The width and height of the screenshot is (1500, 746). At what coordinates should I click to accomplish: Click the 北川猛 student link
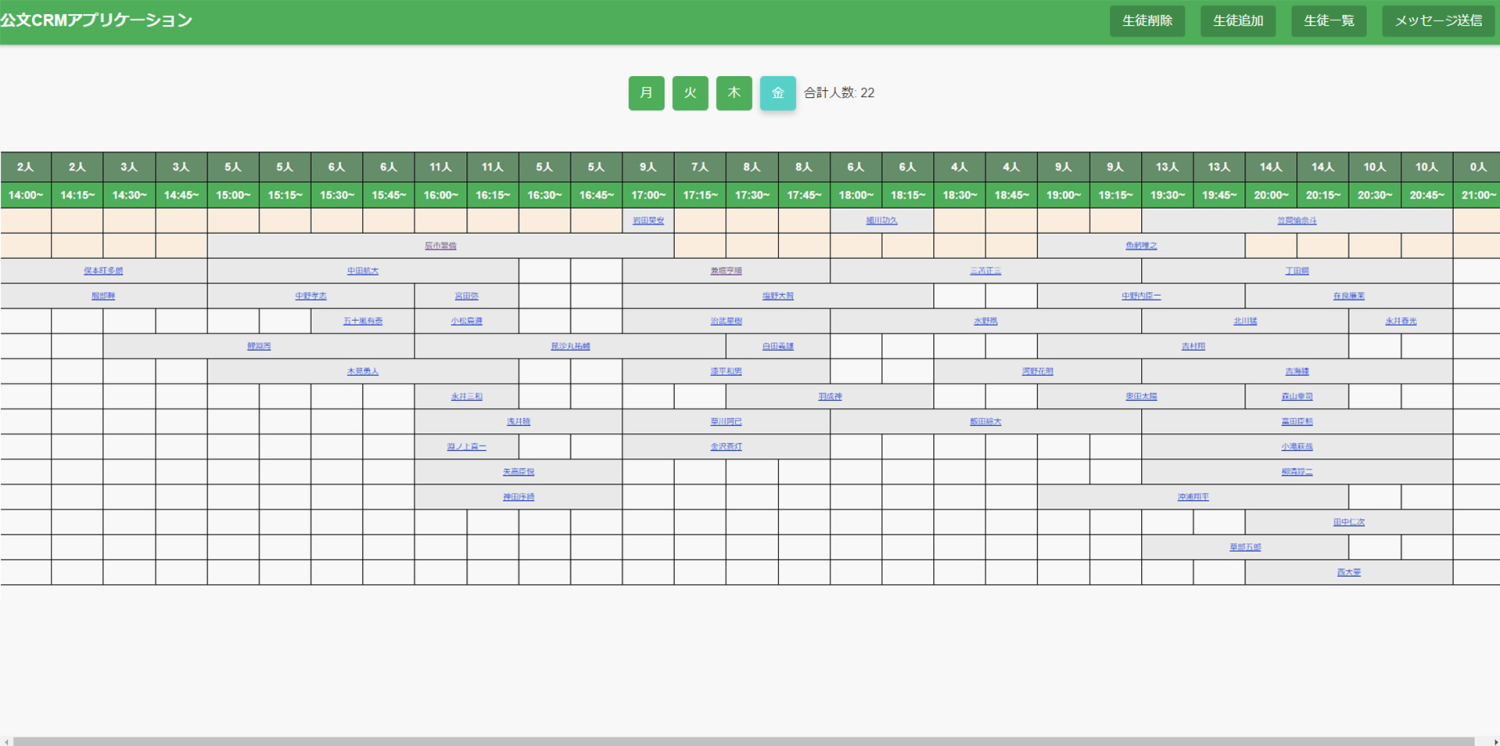tap(1245, 321)
